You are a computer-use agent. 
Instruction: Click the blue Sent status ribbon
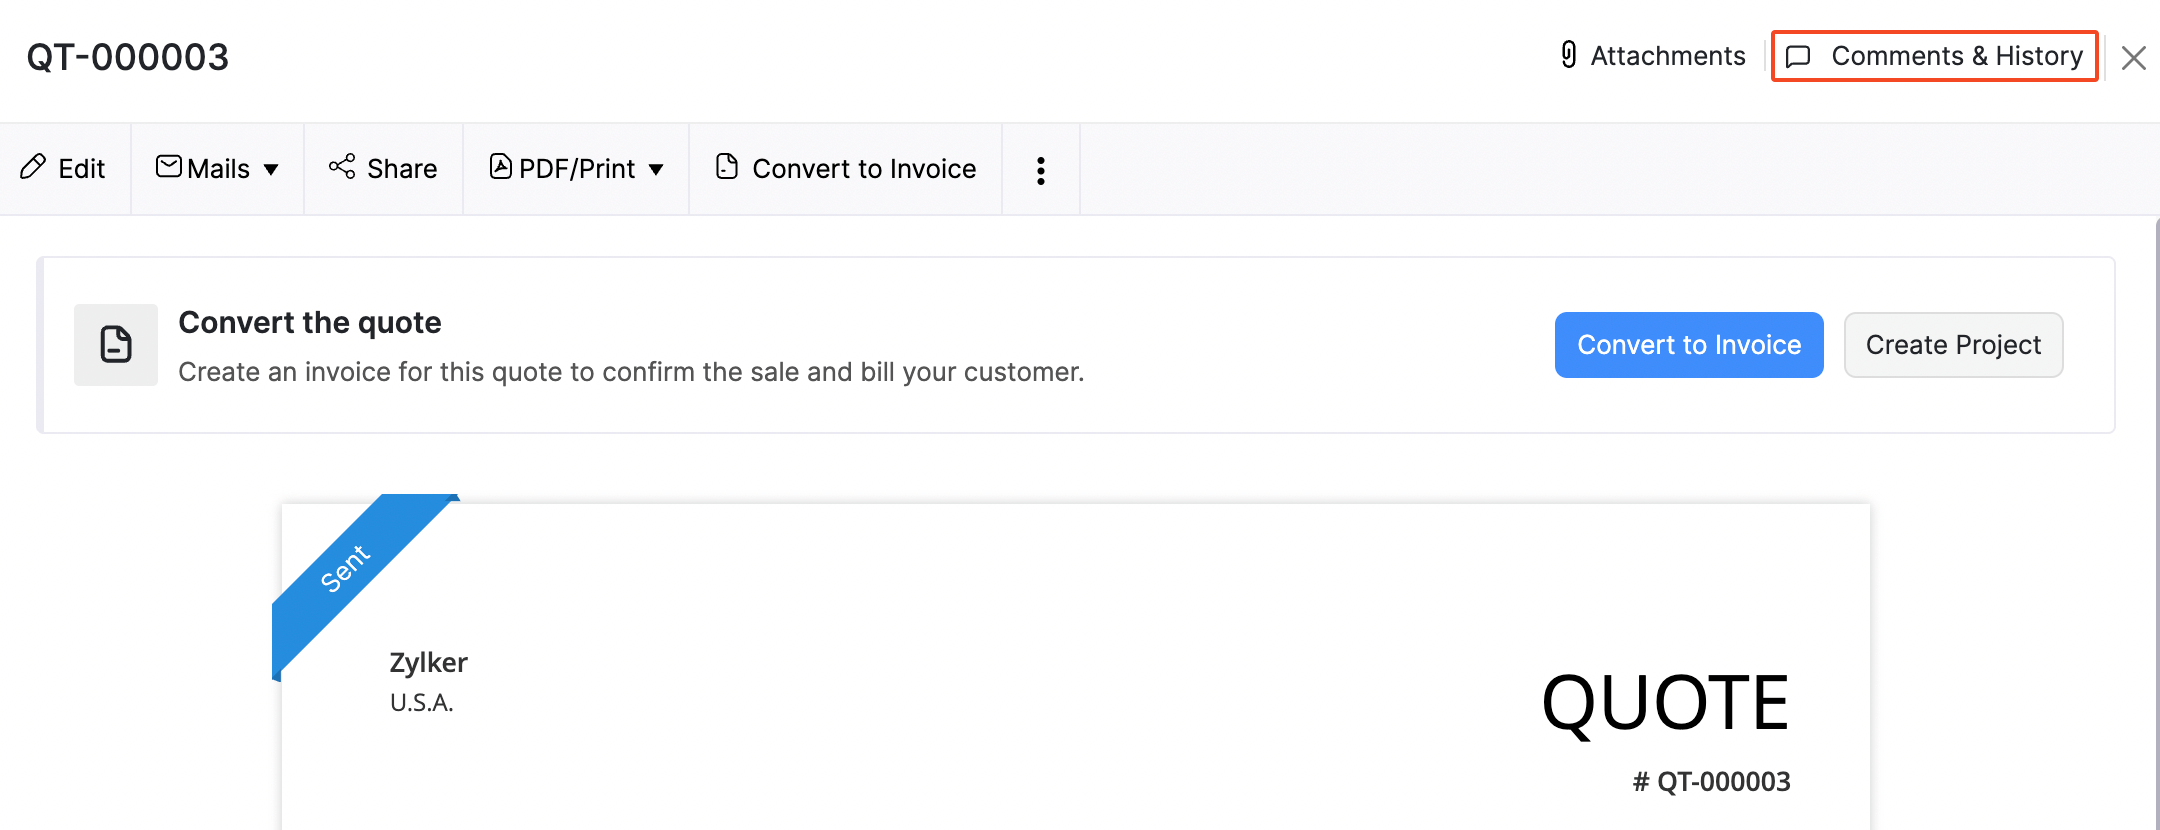[x=346, y=569]
